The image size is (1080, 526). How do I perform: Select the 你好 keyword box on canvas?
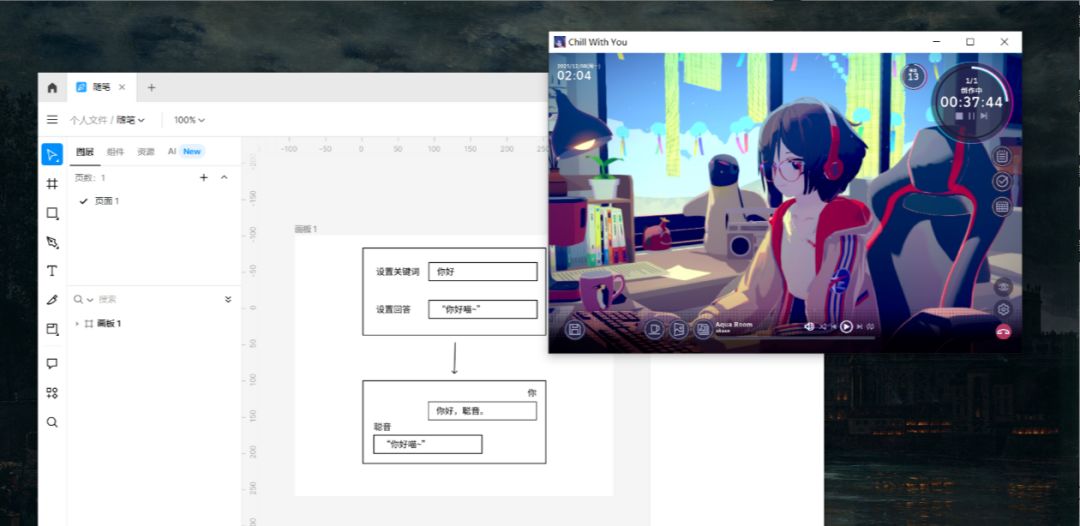[x=483, y=271]
